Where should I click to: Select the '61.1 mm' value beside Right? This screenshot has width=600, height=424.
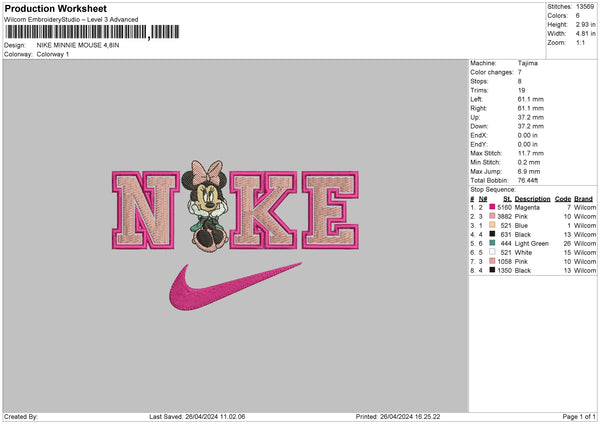coord(531,108)
